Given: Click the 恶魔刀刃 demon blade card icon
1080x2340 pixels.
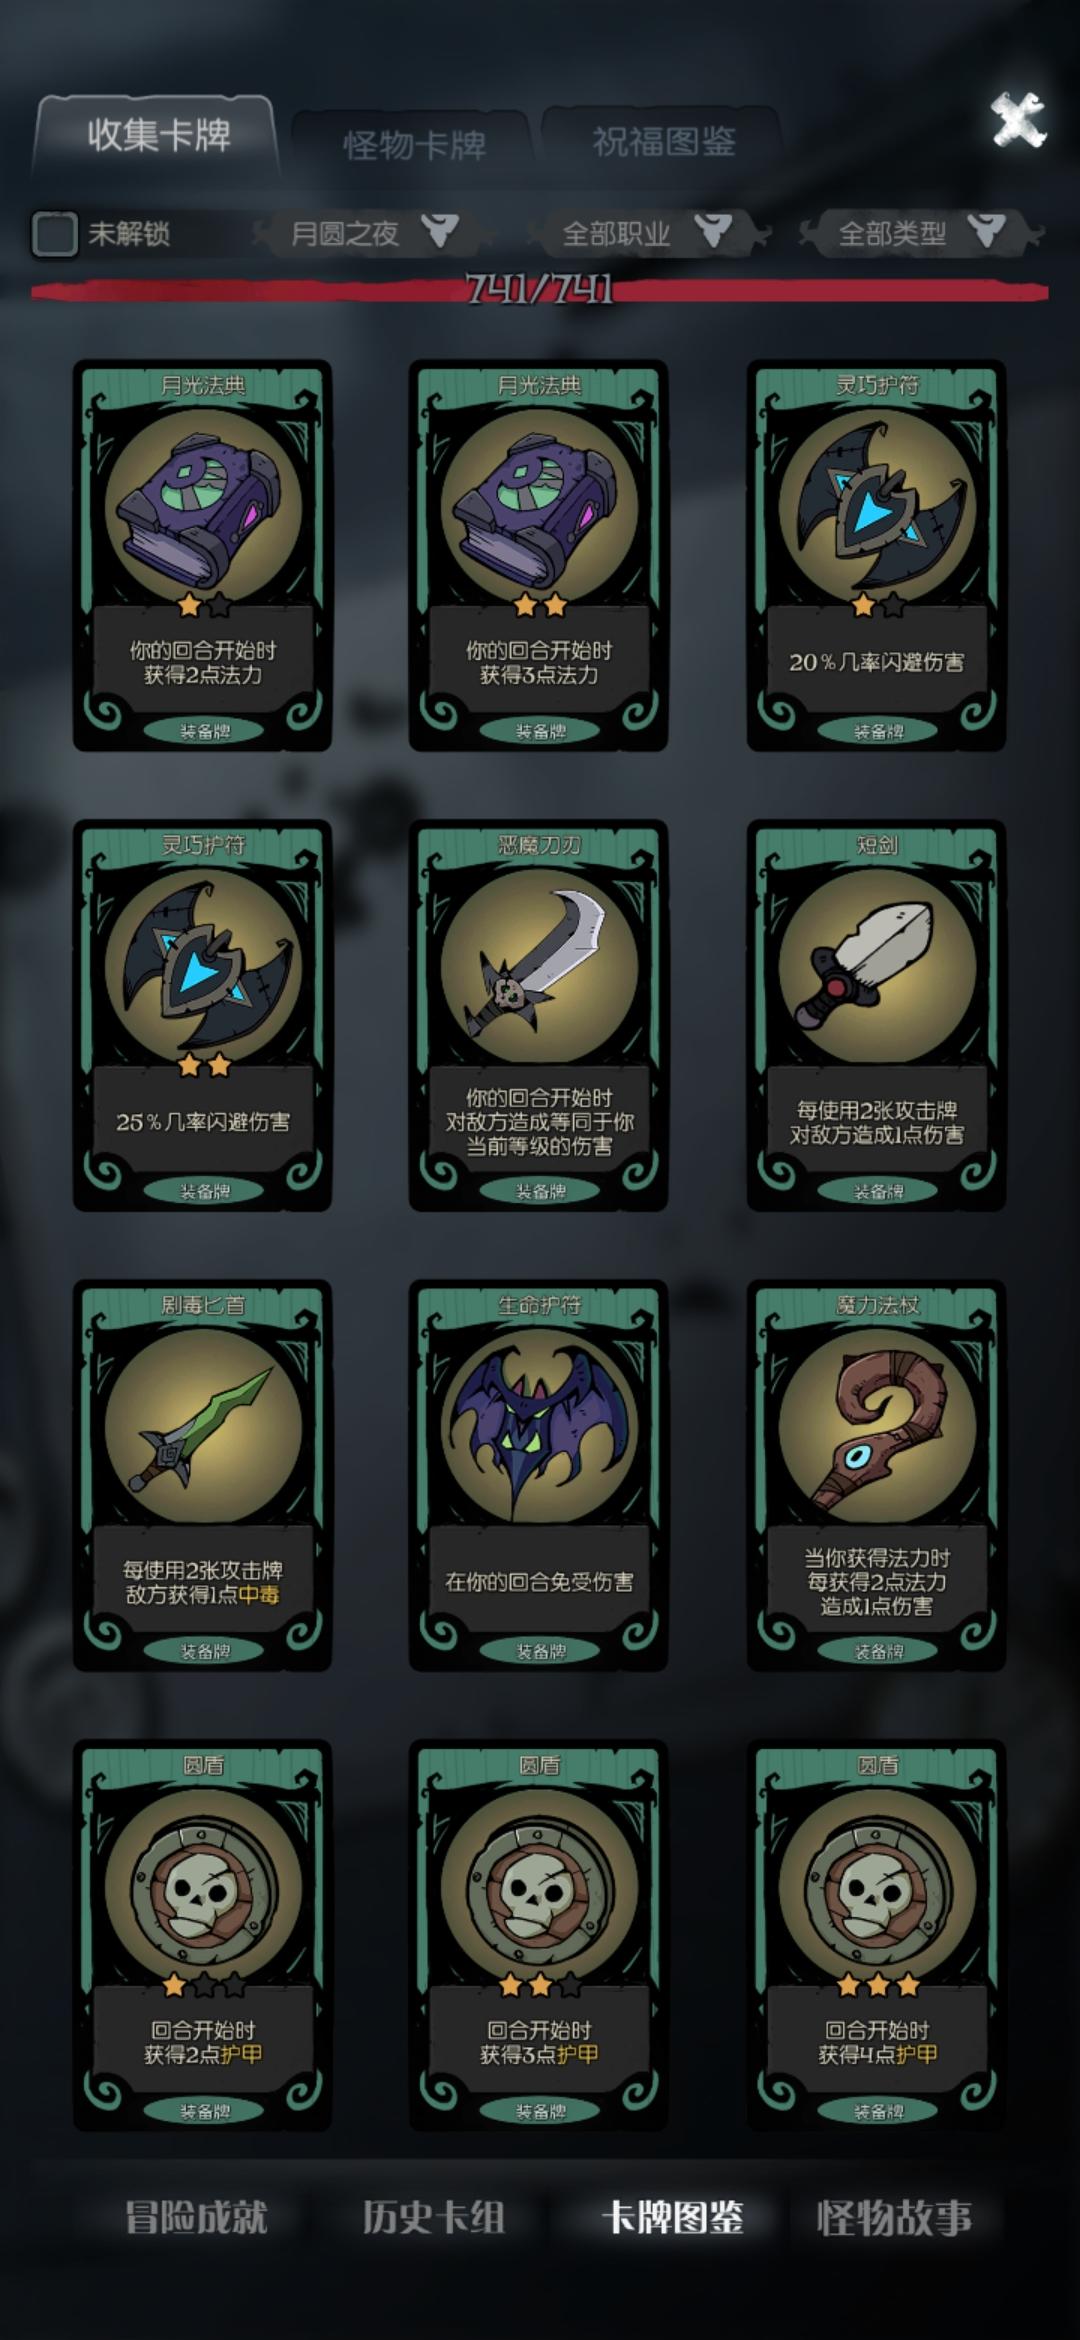Looking at the screenshot, I should [x=539, y=1015].
